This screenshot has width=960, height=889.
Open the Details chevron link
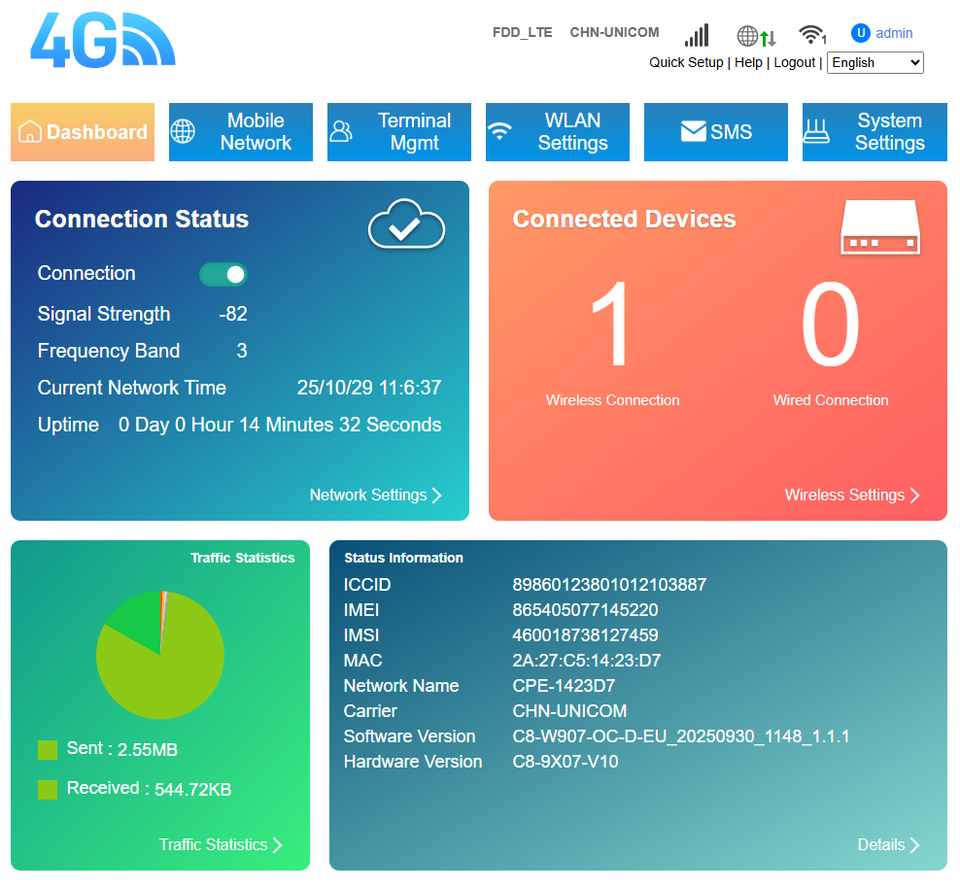coord(888,845)
